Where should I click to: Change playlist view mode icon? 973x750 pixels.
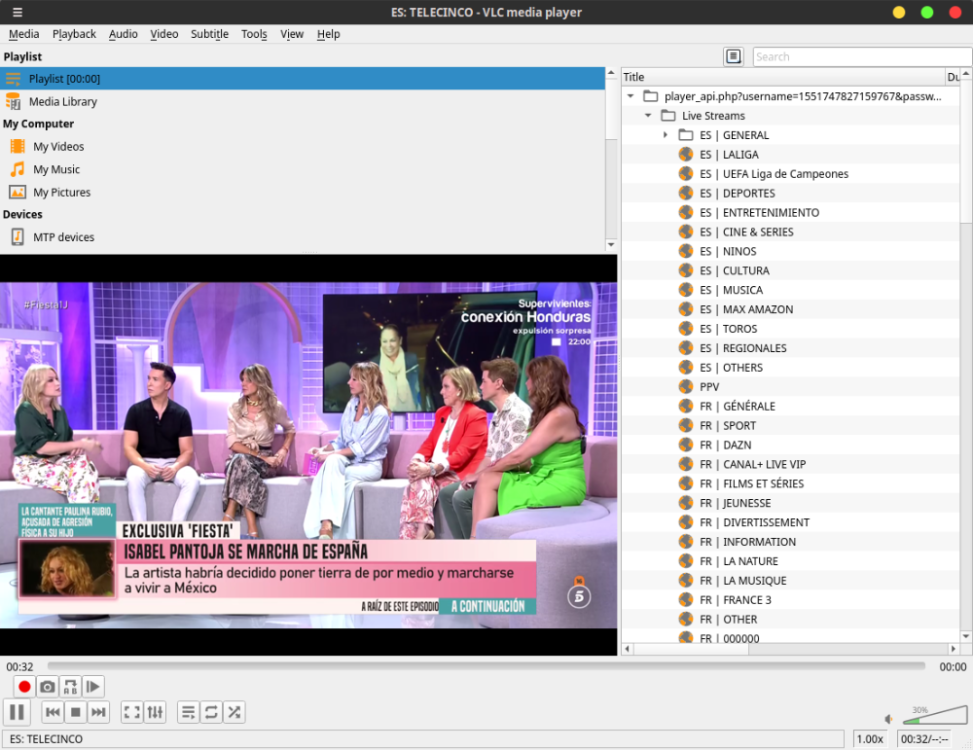733,56
